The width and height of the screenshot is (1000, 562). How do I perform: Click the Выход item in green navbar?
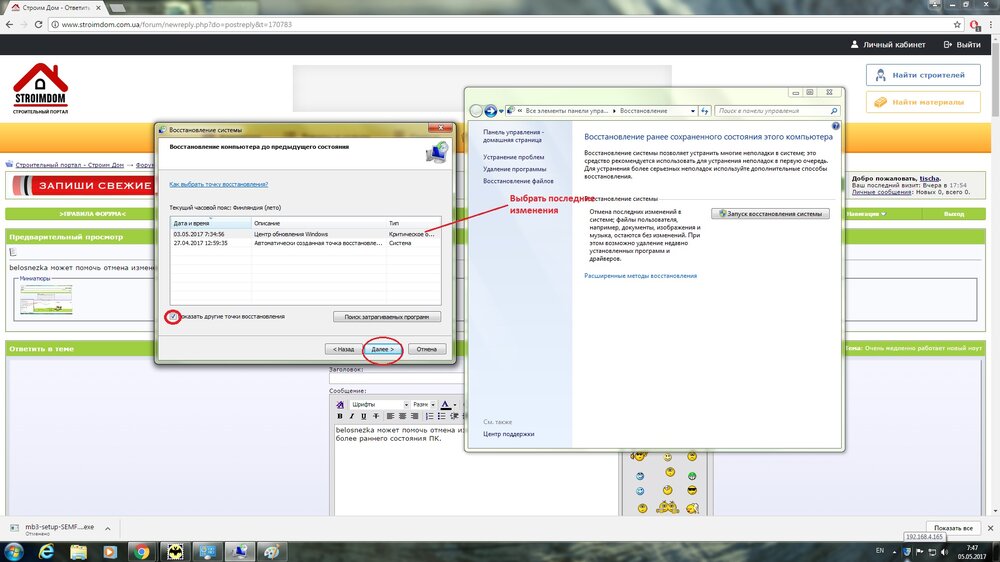point(954,214)
